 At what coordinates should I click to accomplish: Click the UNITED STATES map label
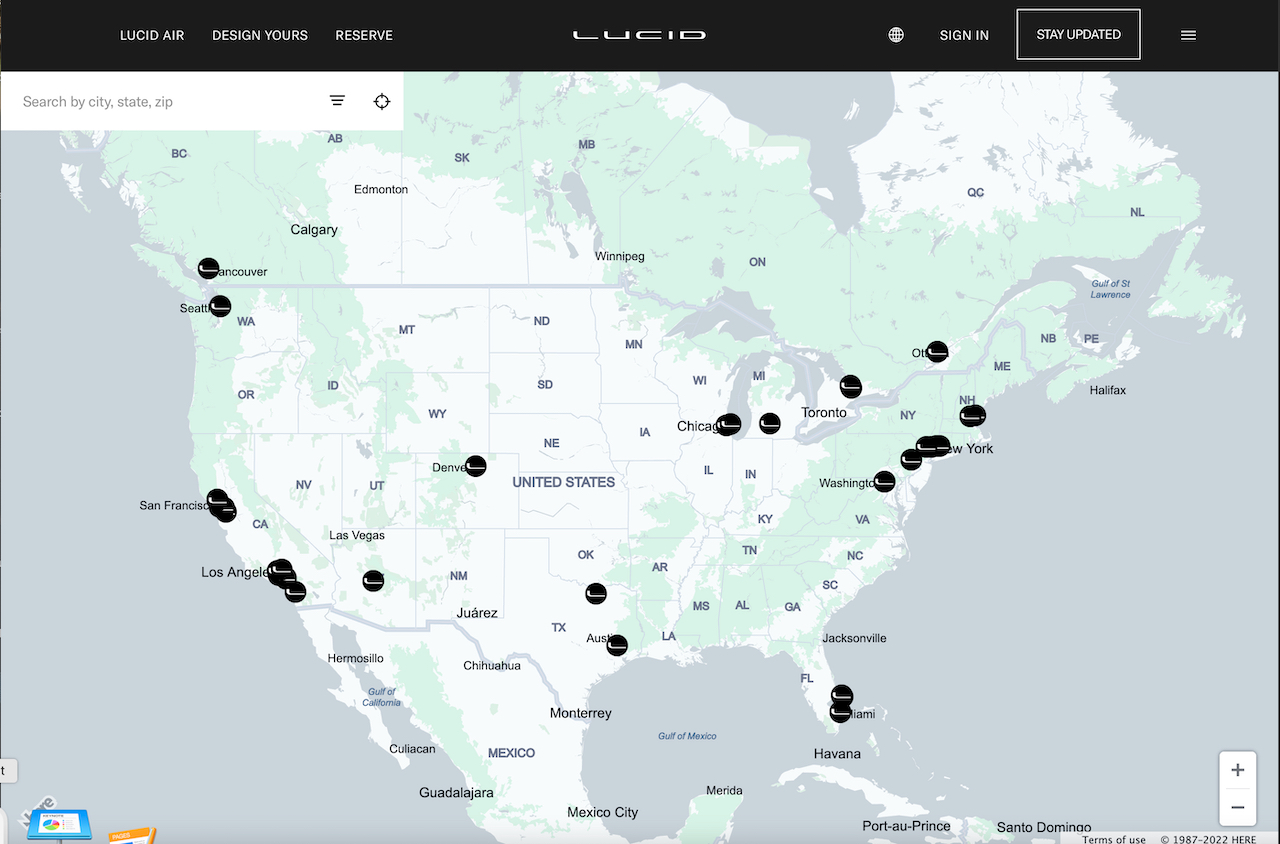(x=564, y=482)
